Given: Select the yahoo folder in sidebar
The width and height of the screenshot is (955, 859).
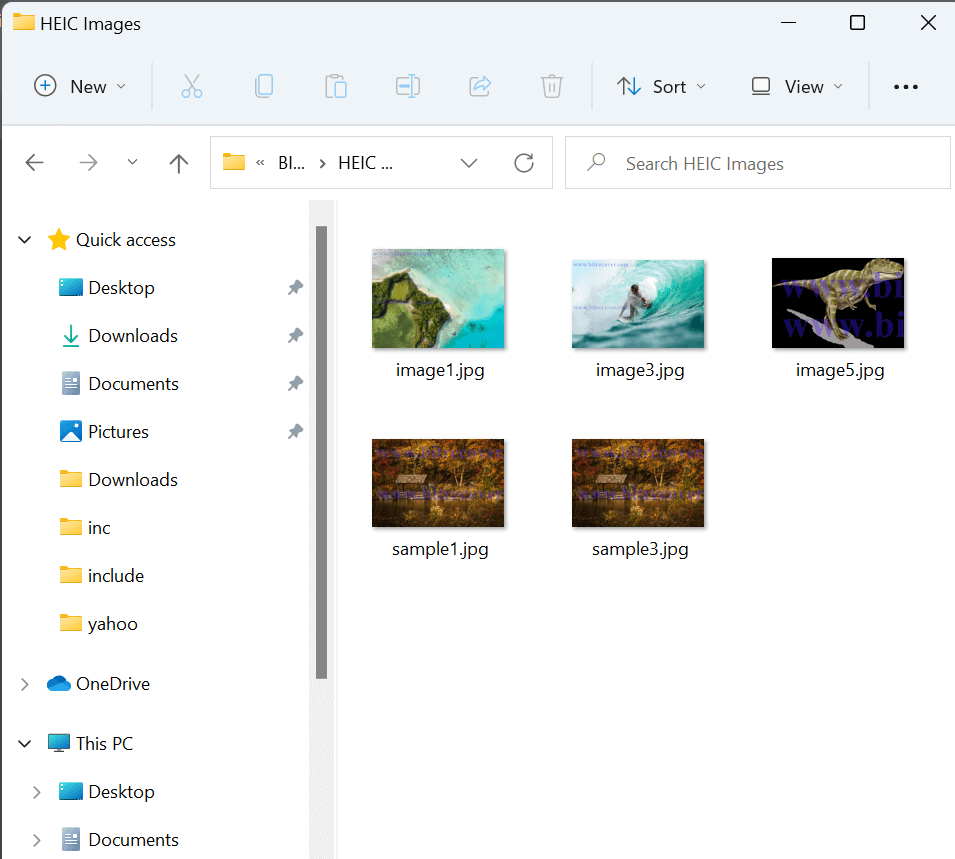Looking at the screenshot, I should (x=112, y=624).
